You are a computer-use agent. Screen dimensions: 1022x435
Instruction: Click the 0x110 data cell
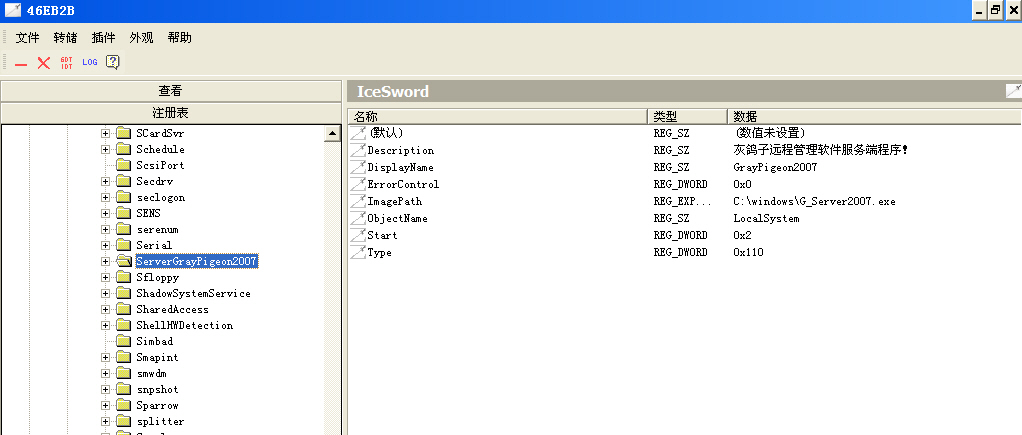(748, 252)
